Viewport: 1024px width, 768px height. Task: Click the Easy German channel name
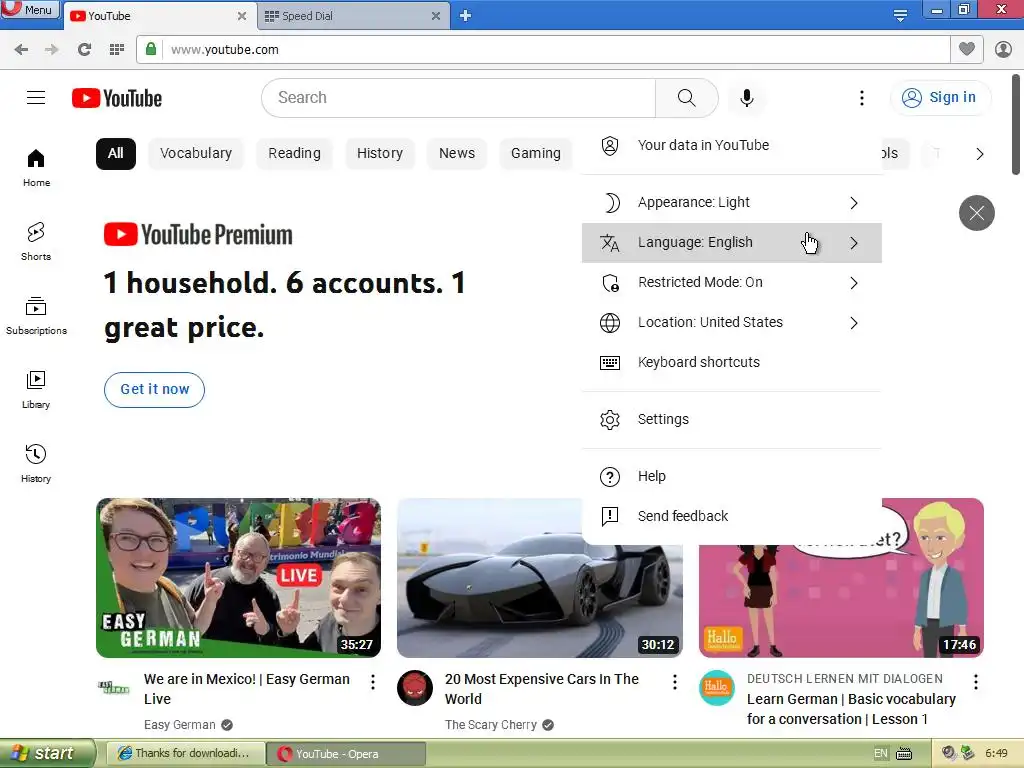tap(180, 725)
